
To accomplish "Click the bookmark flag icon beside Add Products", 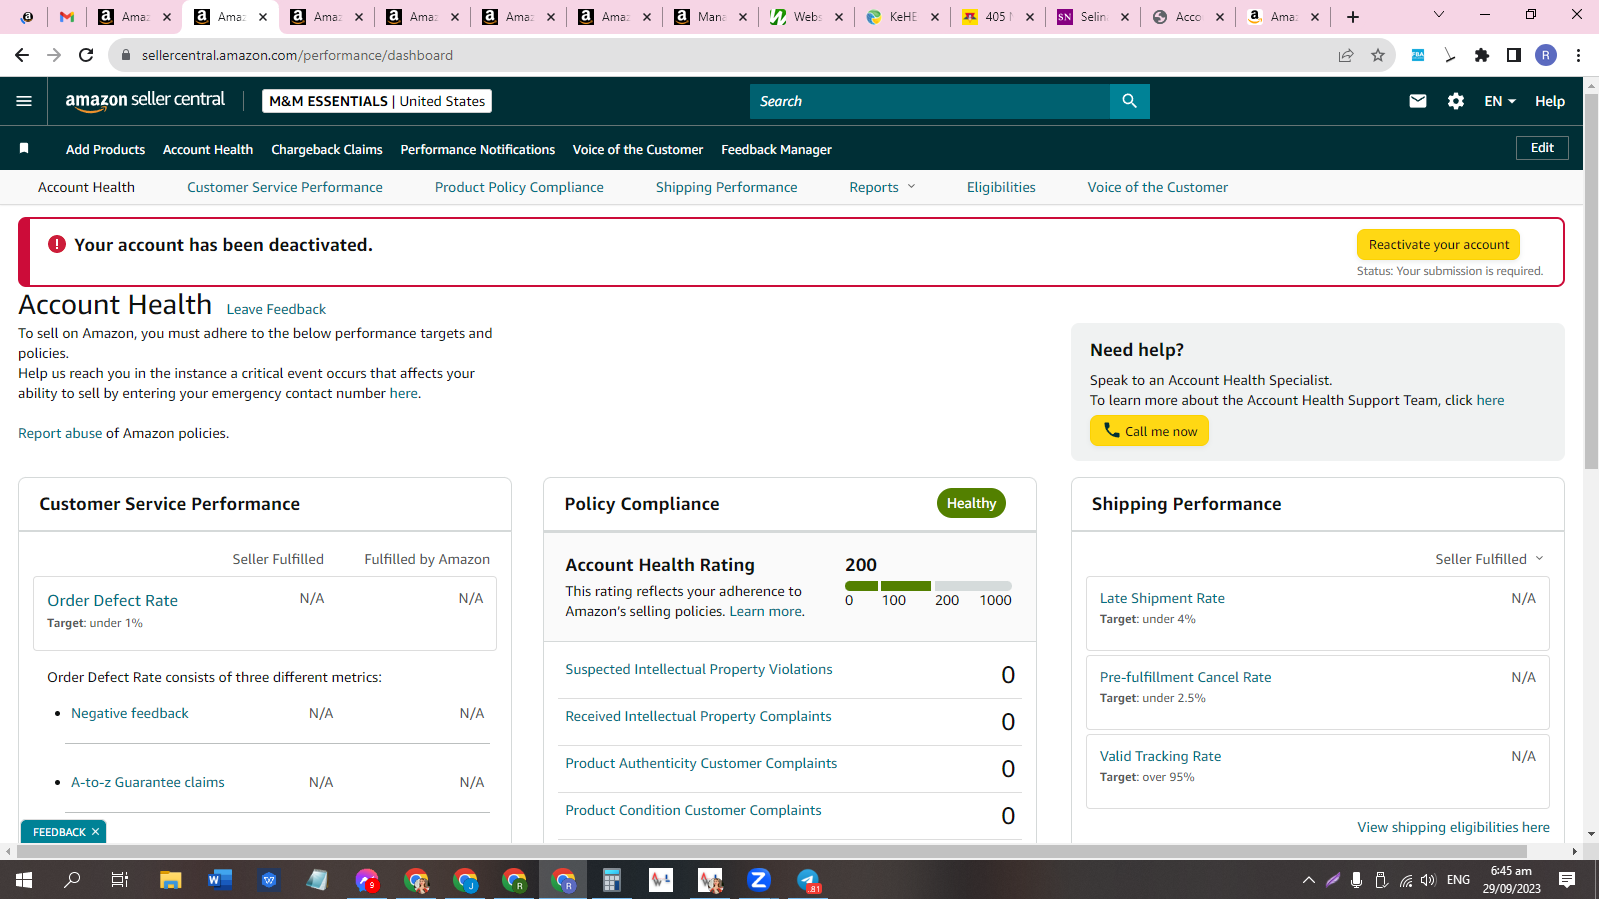I will (x=24, y=149).
